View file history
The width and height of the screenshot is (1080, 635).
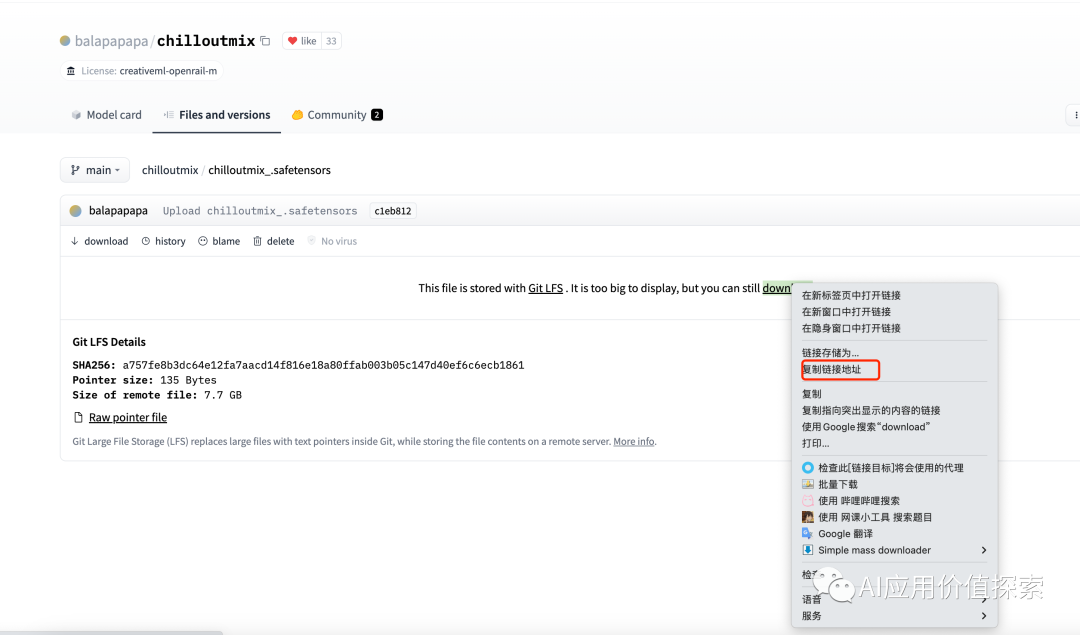click(163, 241)
